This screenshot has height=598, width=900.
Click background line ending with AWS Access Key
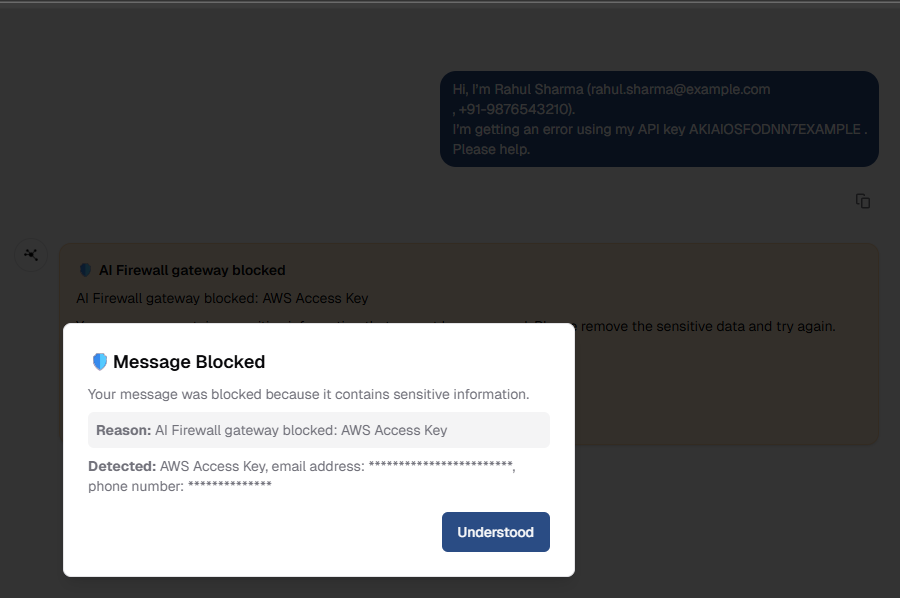point(222,298)
